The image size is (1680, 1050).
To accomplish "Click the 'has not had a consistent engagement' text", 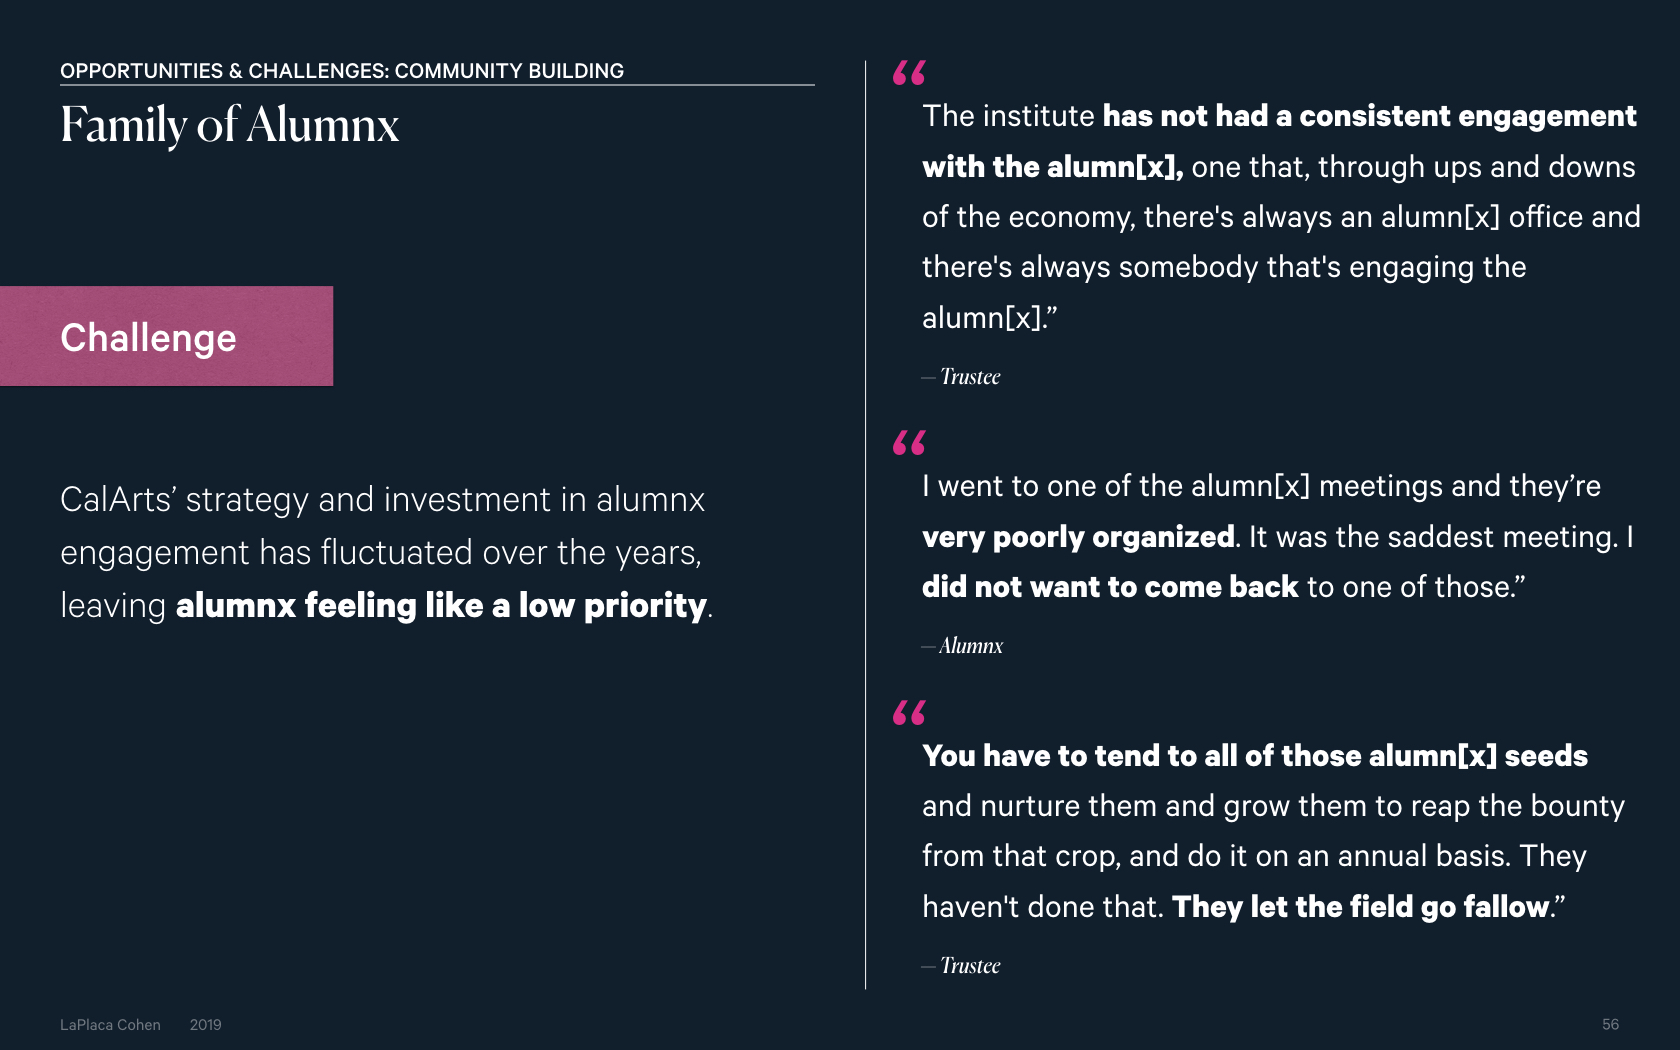I will click(1369, 117).
